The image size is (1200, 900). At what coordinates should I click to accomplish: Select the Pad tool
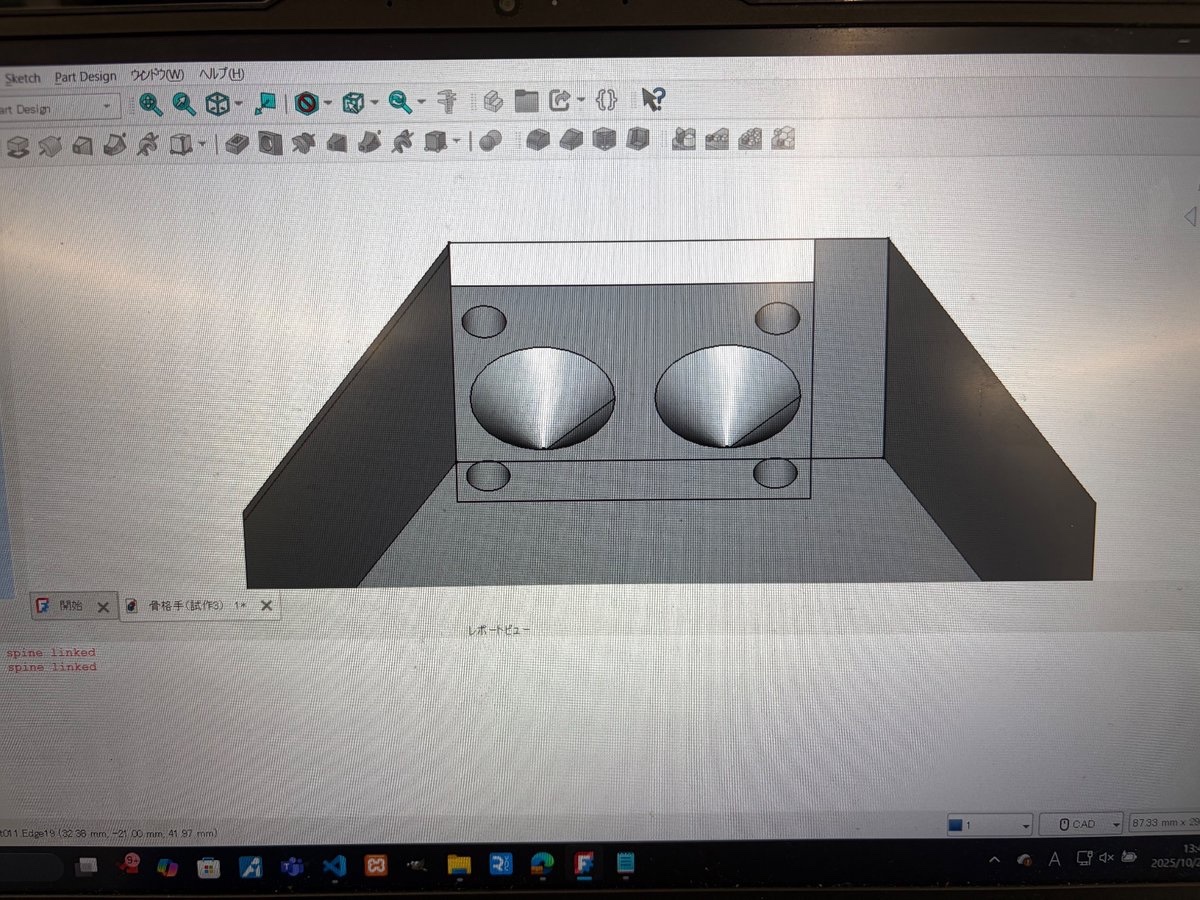coord(17,146)
